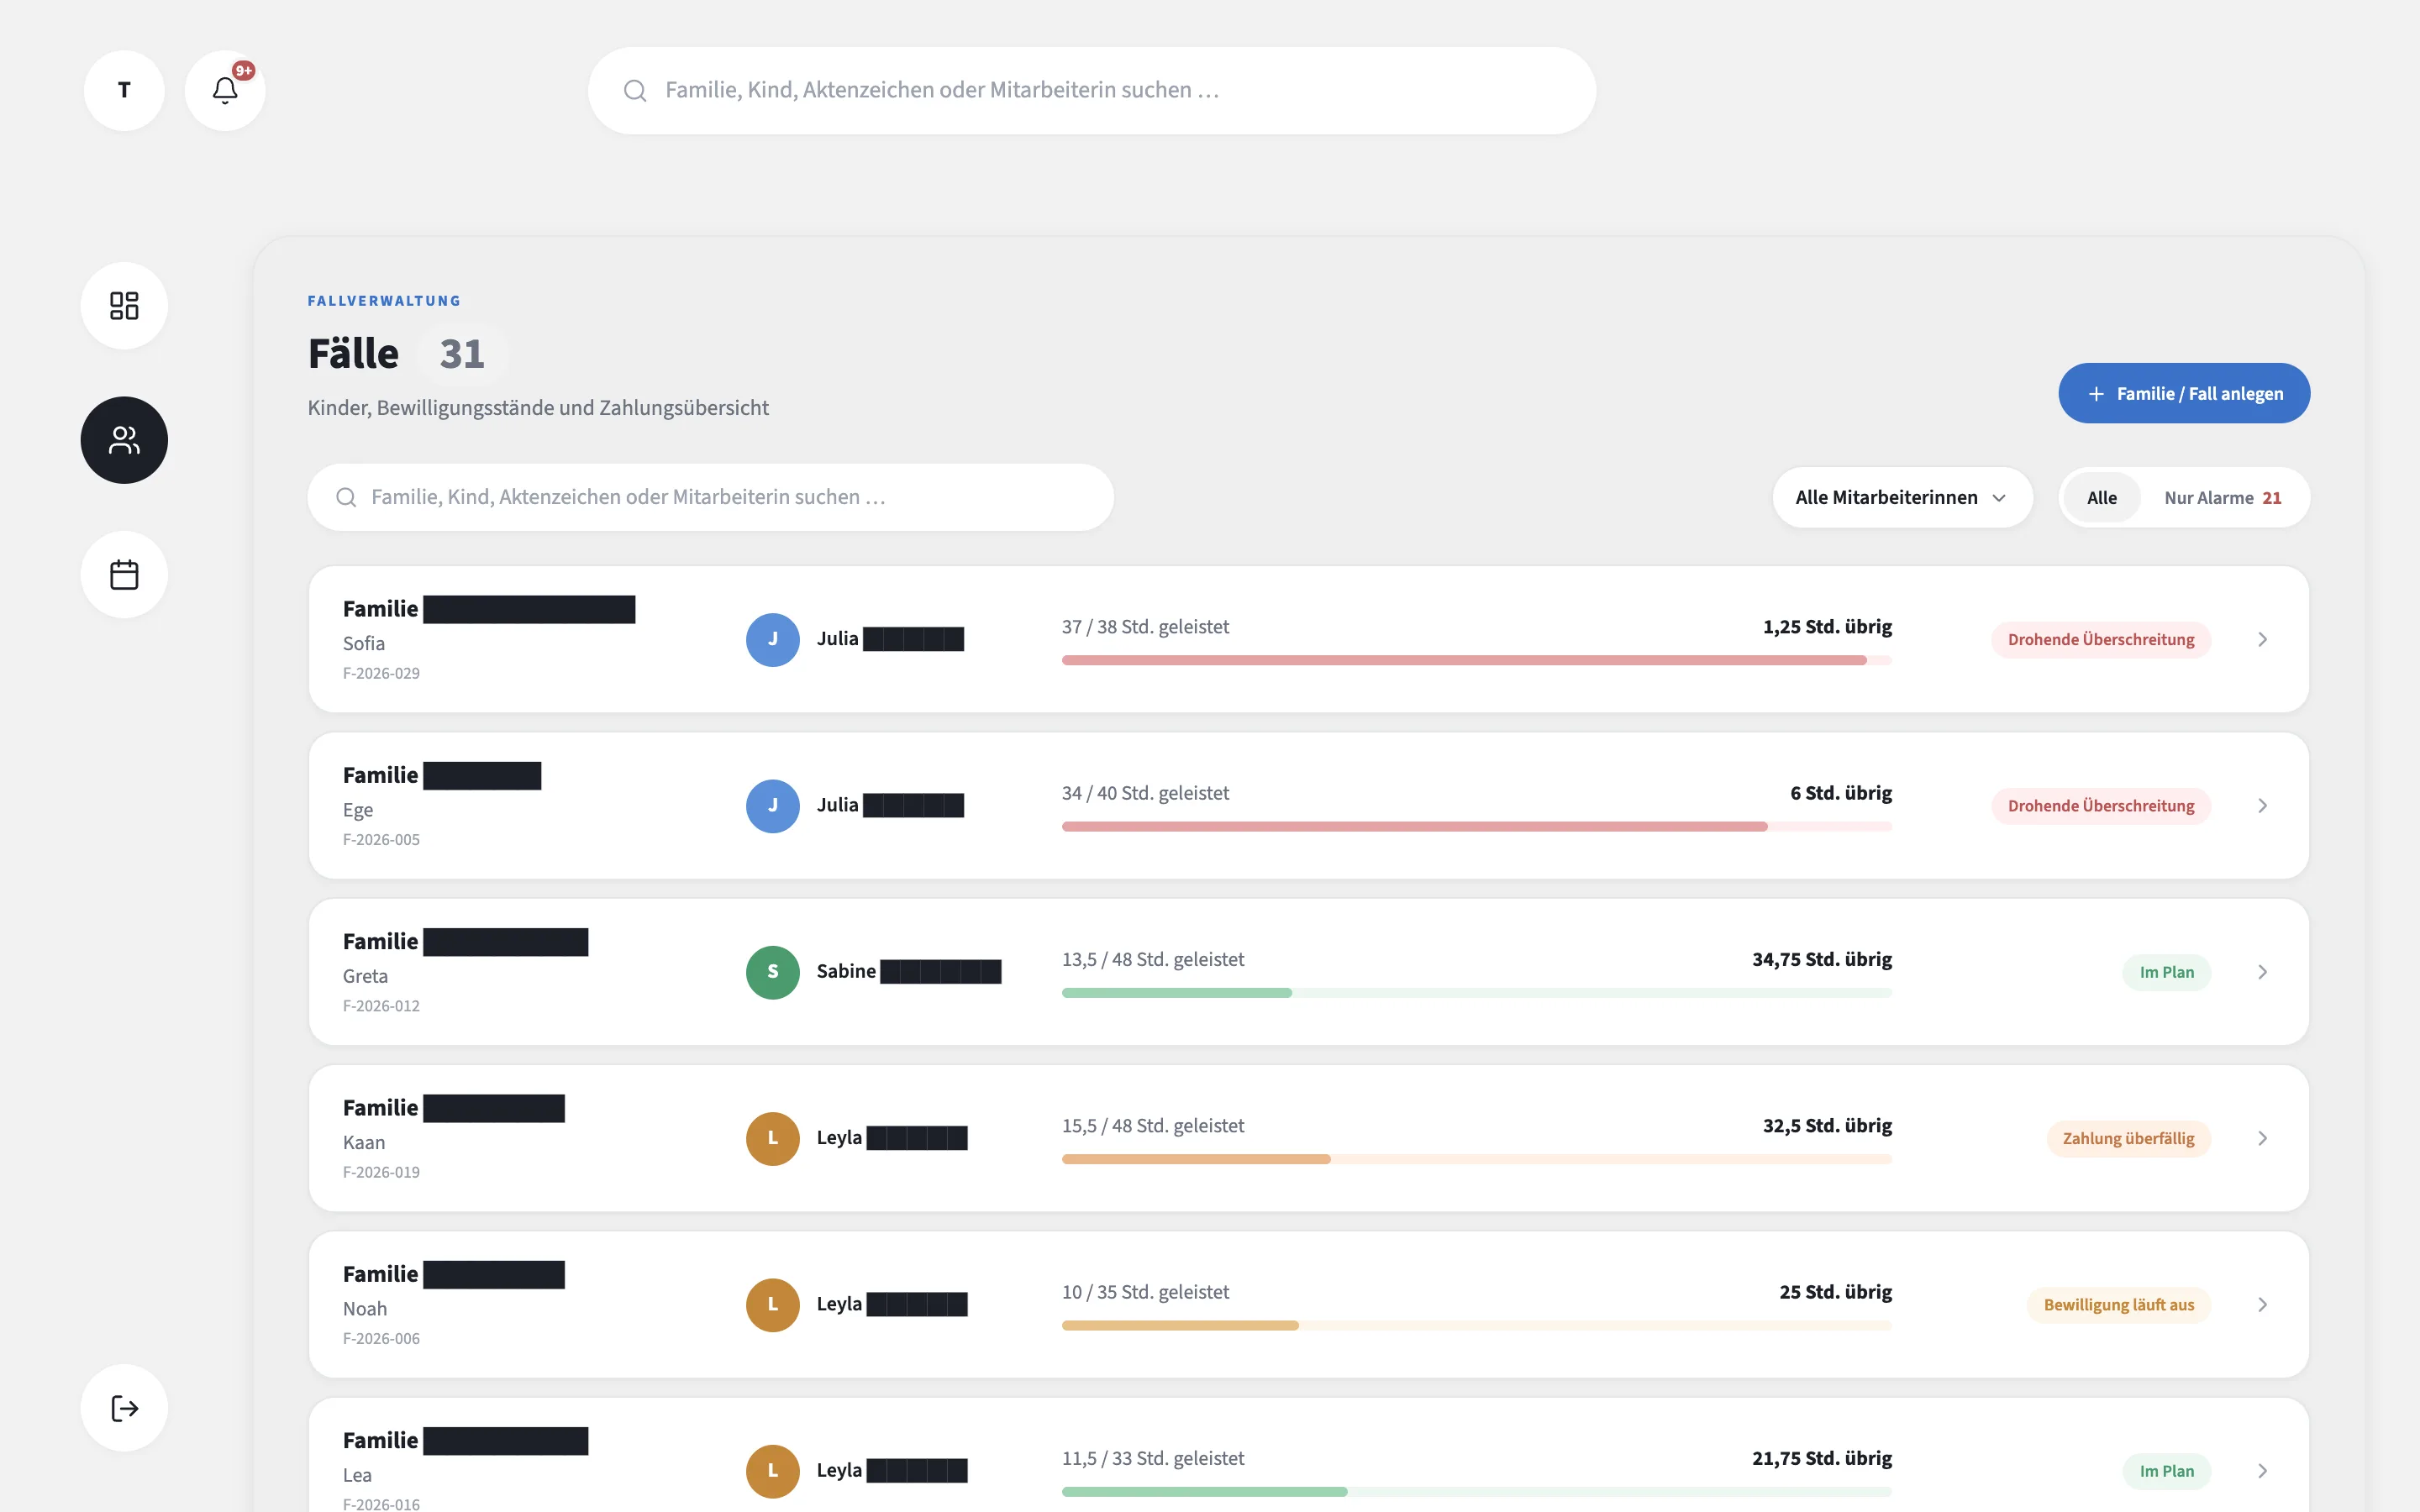The width and height of the screenshot is (2420, 1512).
Task: Select the Fälle people icon in sidebar
Action: click(x=124, y=440)
